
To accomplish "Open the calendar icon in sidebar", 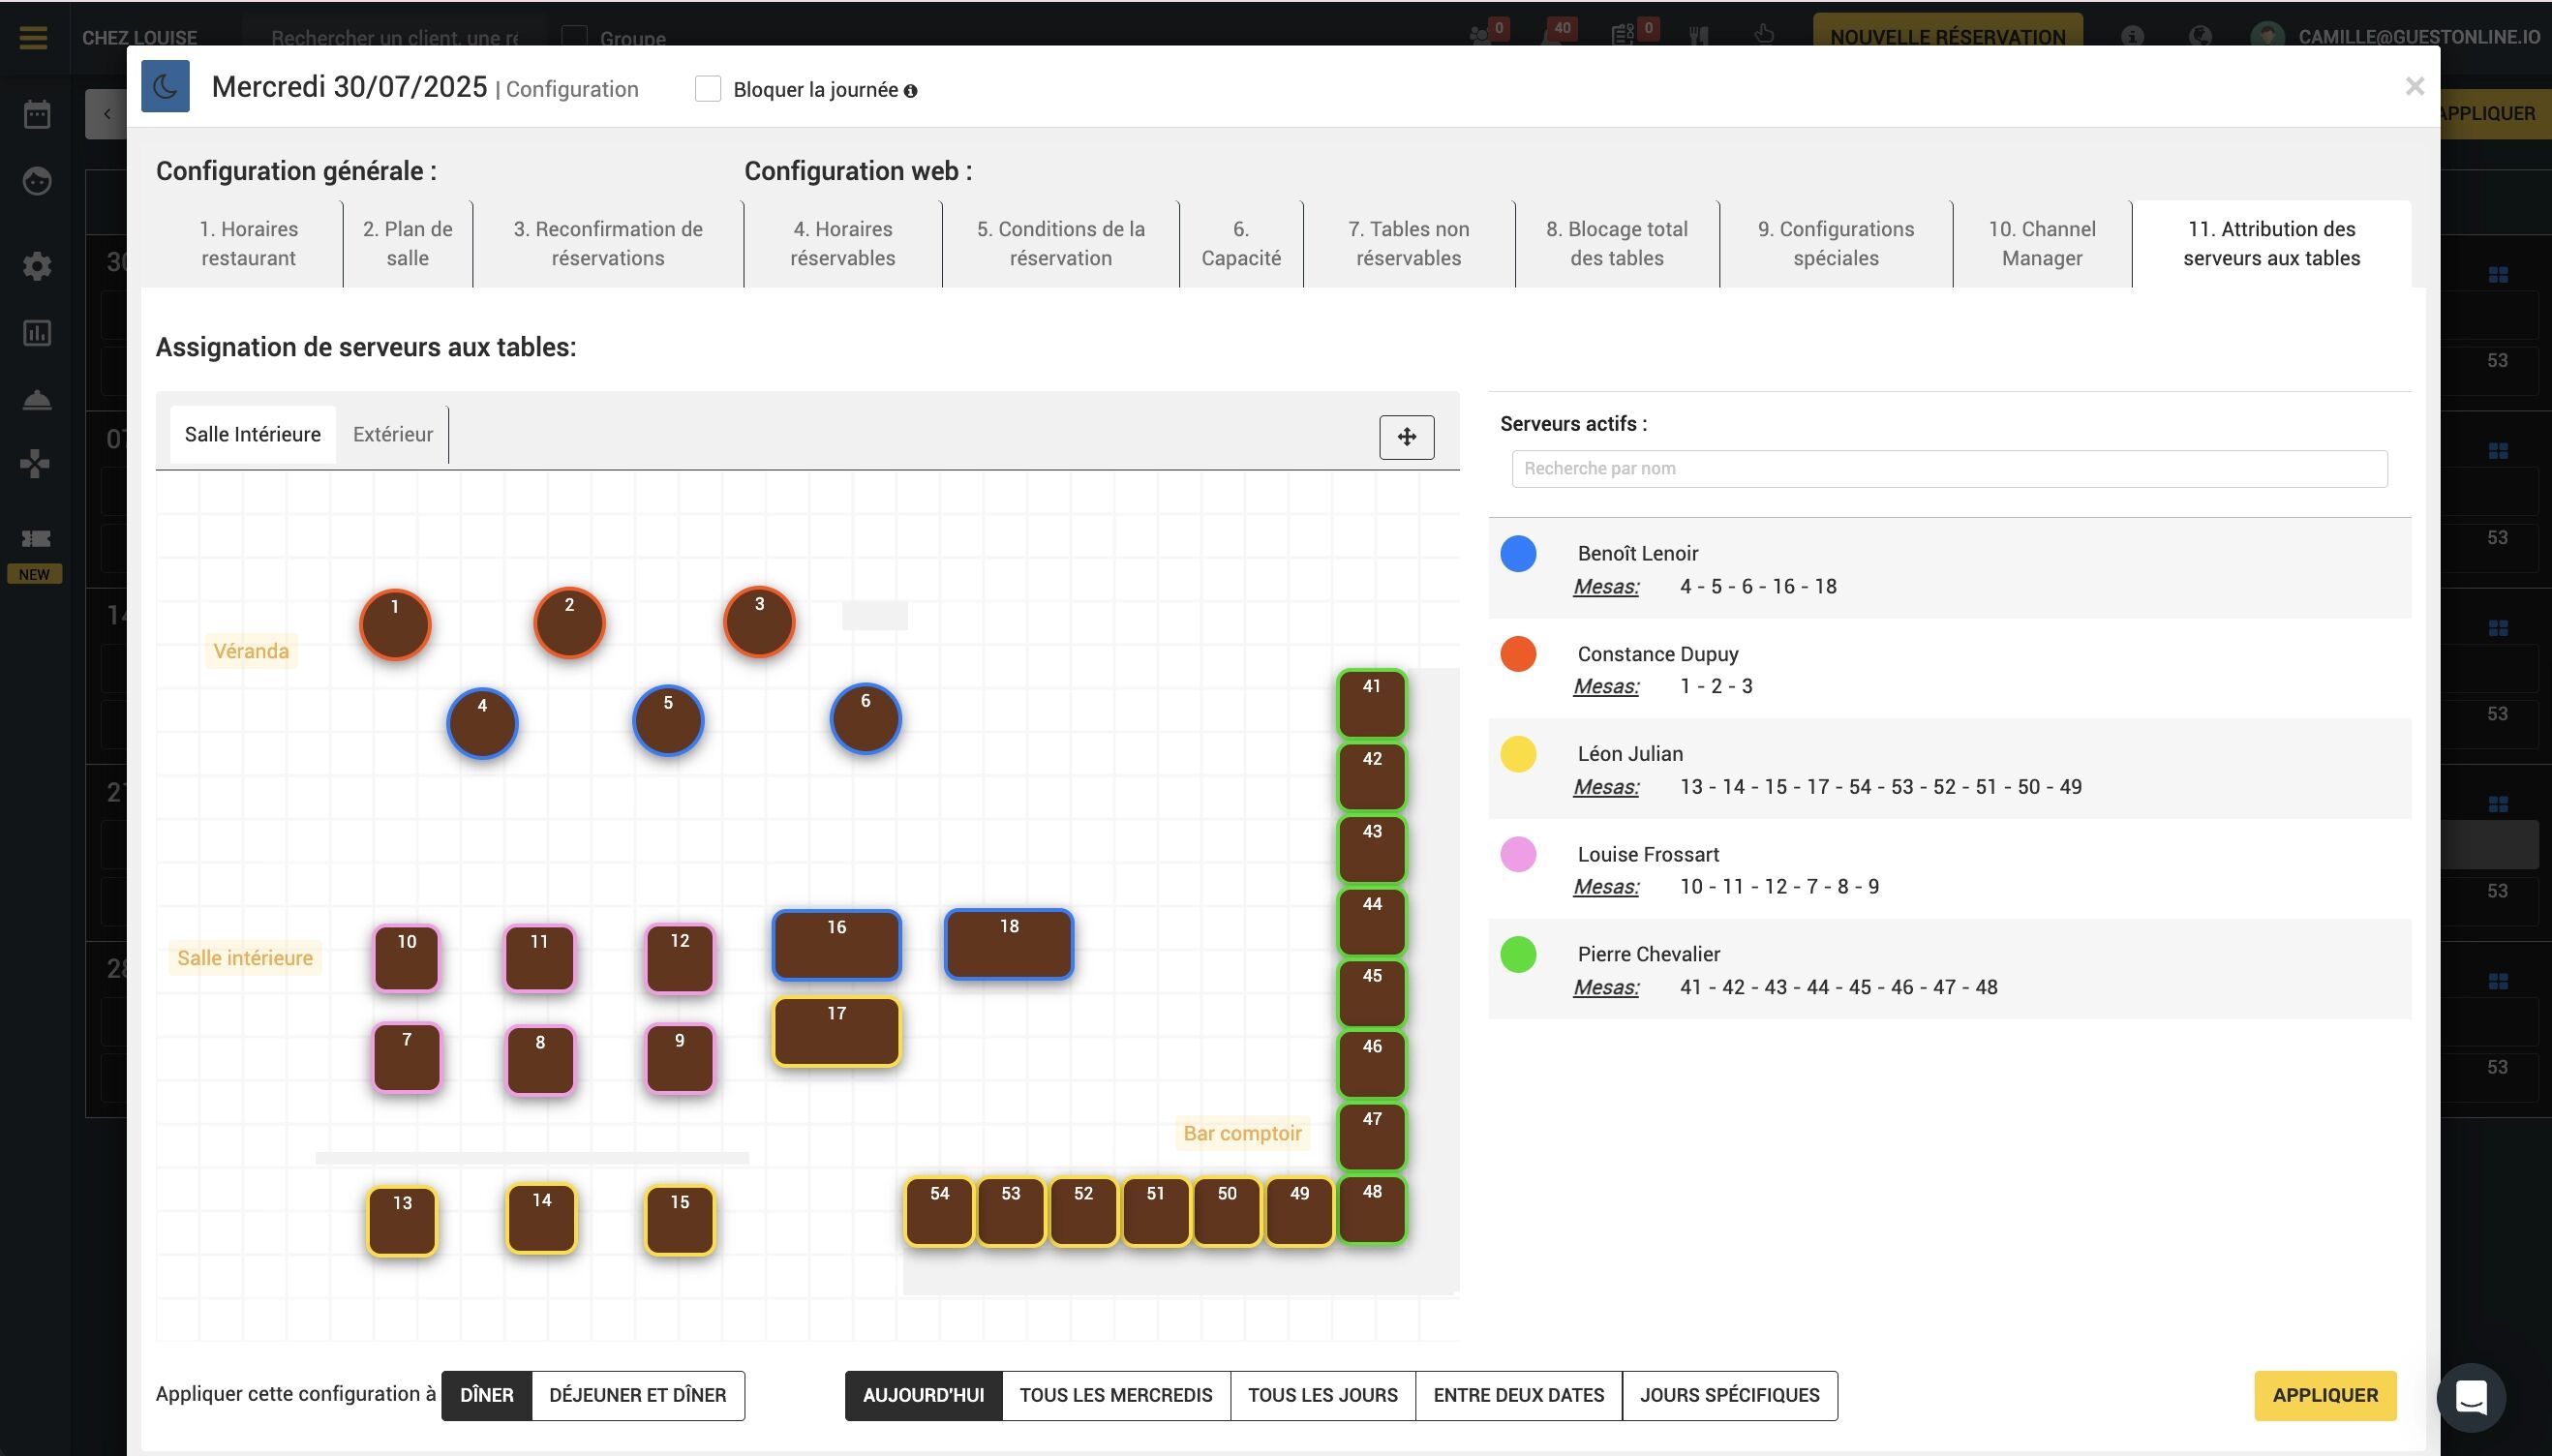I will point(37,114).
